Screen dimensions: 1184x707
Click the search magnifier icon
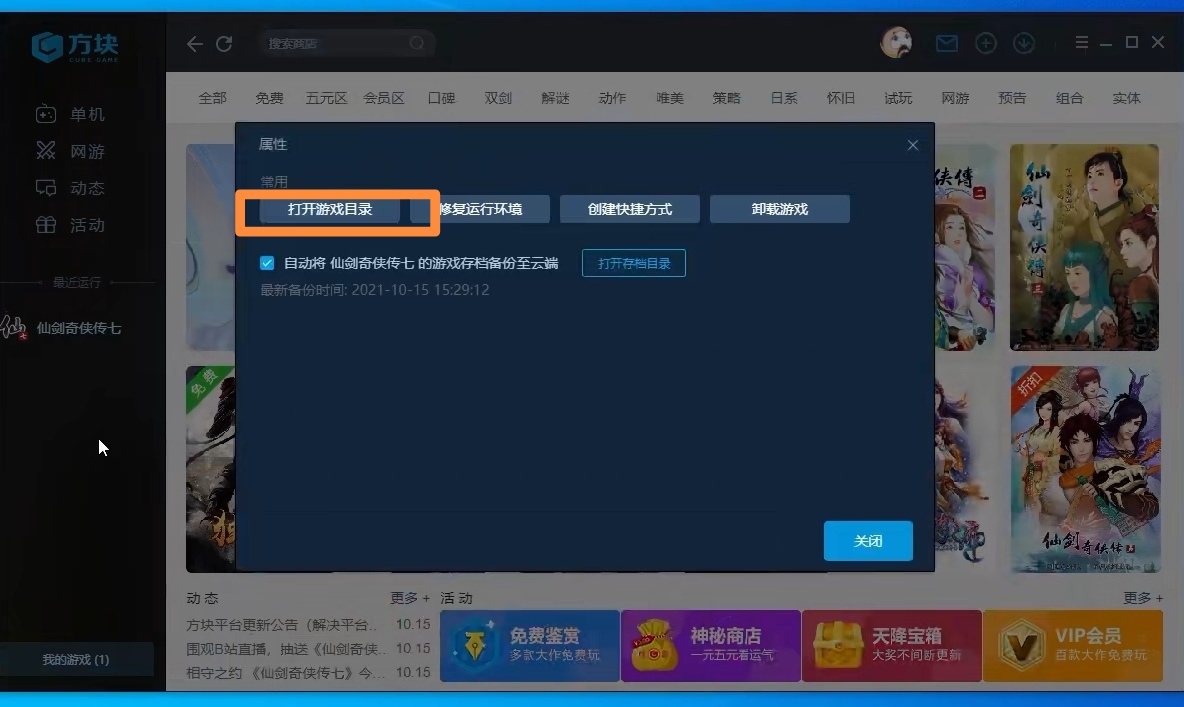point(417,43)
